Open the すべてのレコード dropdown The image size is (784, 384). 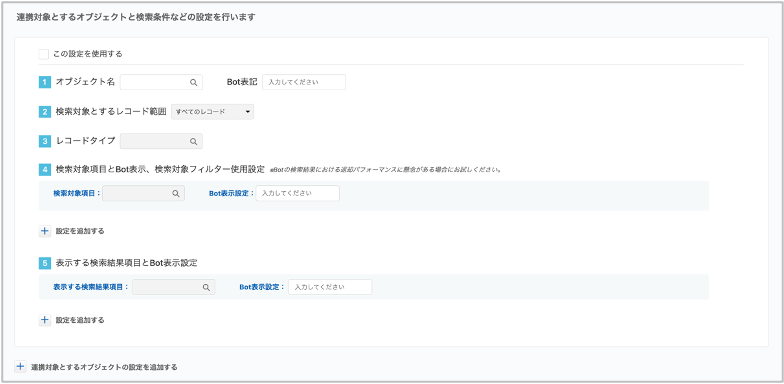(x=212, y=112)
